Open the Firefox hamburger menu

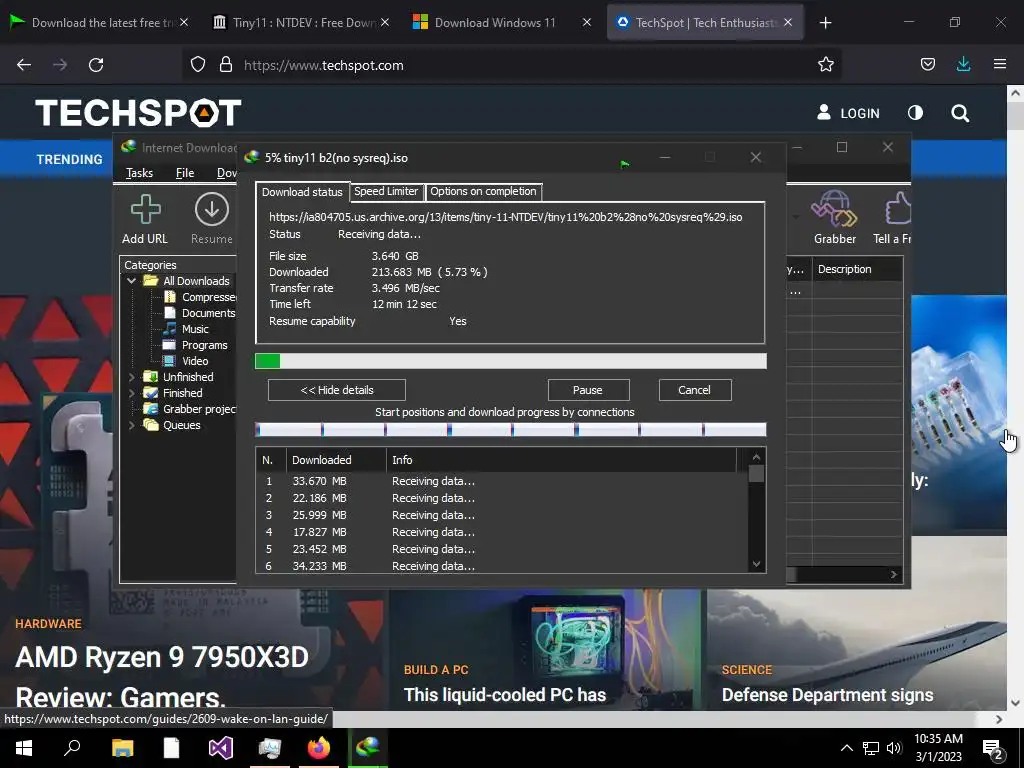pyautogui.click(x=999, y=64)
